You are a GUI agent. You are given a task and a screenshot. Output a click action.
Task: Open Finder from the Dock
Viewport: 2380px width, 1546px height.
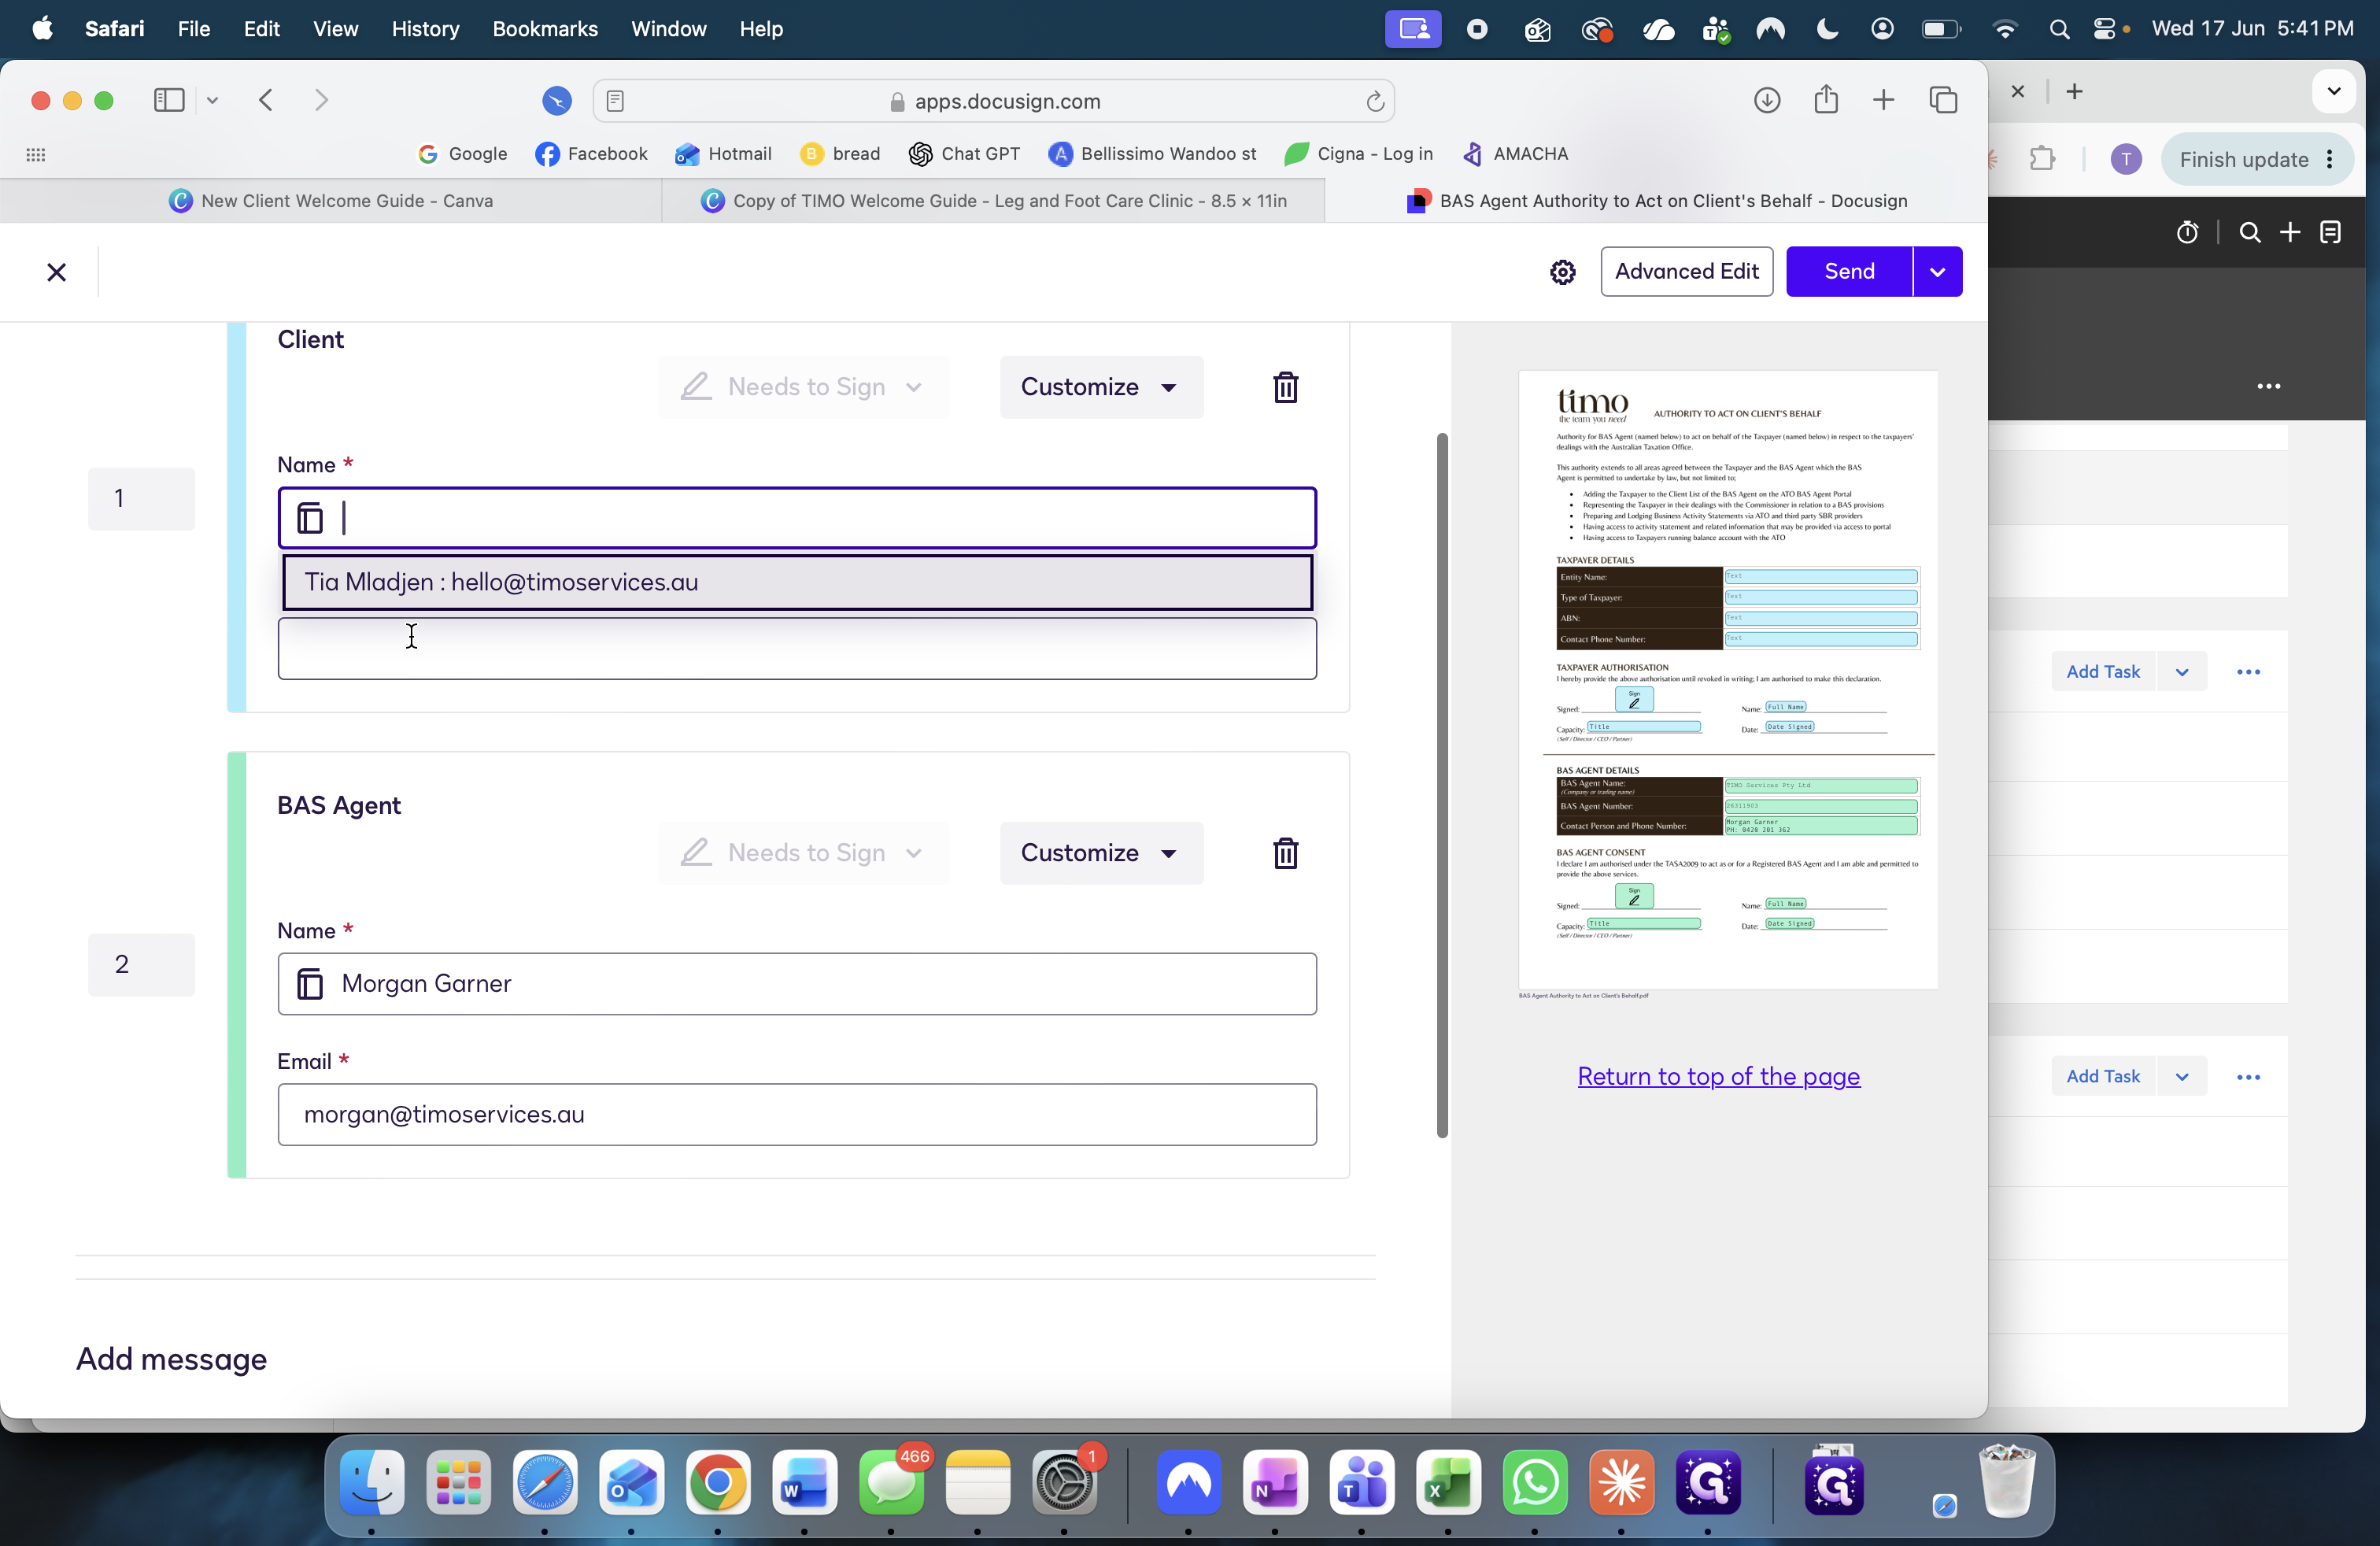click(372, 1482)
